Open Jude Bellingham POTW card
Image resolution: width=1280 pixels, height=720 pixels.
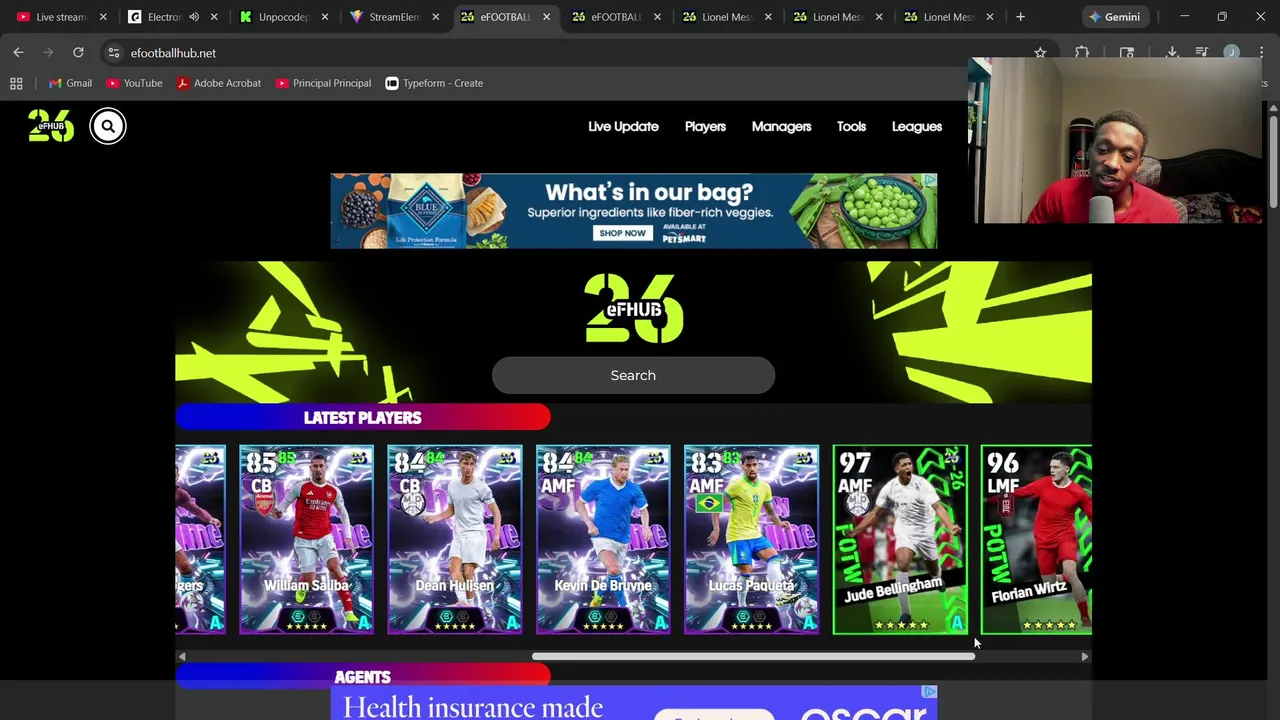point(900,539)
